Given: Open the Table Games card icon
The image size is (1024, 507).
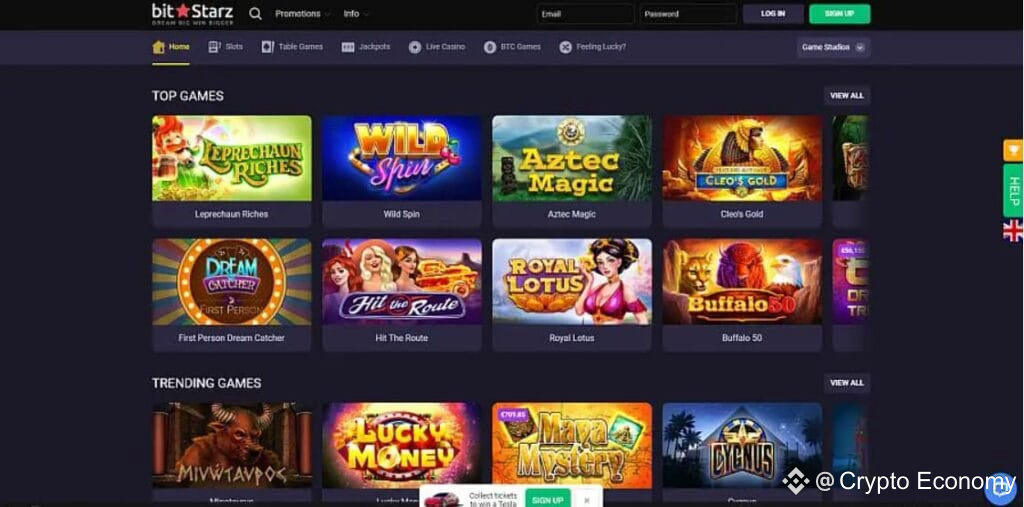Looking at the screenshot, I should click(268, 47).
